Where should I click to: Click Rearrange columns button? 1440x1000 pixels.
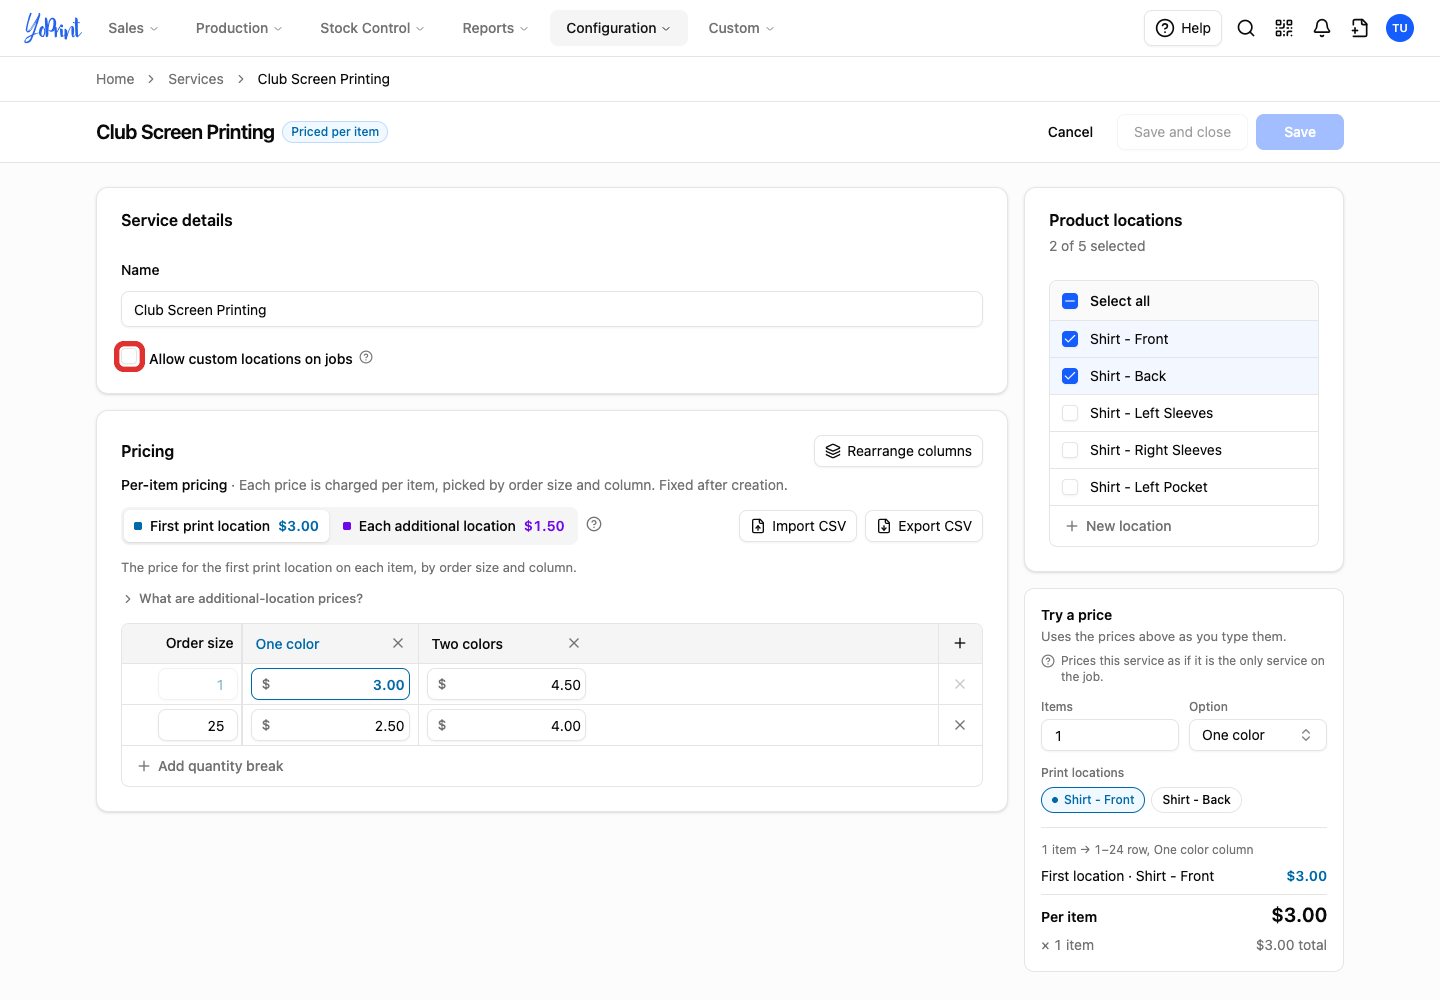898,451
